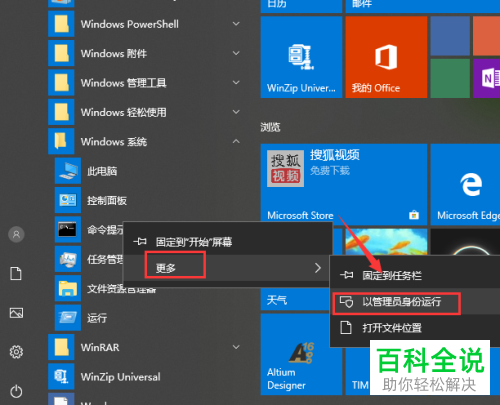The image size is (500, 405).
Task: Open the Microsoft Edge tile
Action: click(465, 184)
